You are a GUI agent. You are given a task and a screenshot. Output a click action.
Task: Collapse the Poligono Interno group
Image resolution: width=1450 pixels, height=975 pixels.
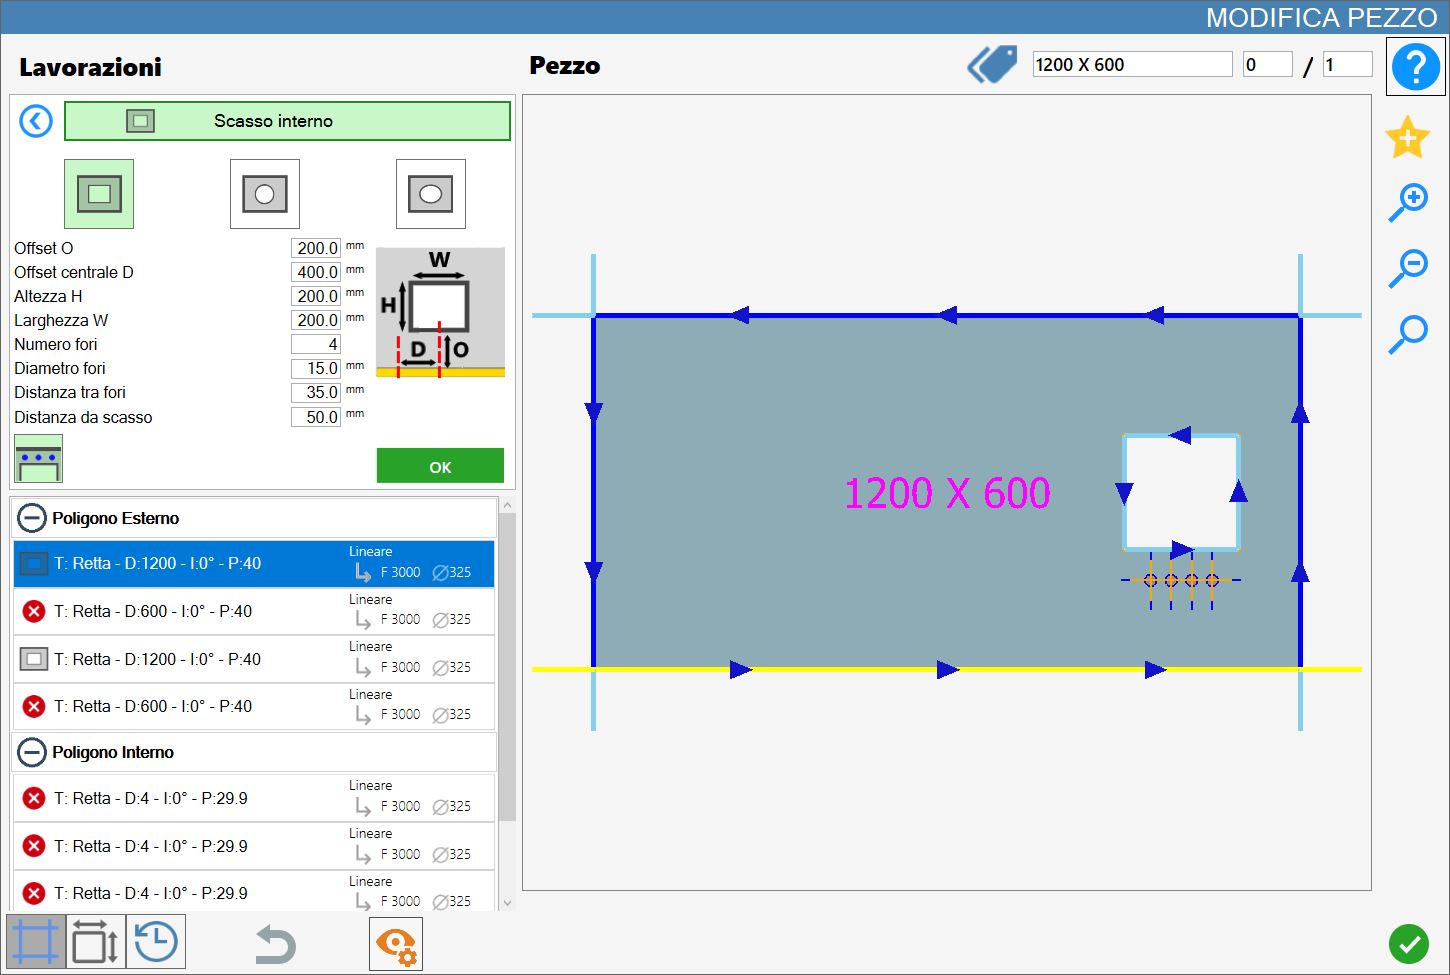pyautogui.click(x=32, y=752)
